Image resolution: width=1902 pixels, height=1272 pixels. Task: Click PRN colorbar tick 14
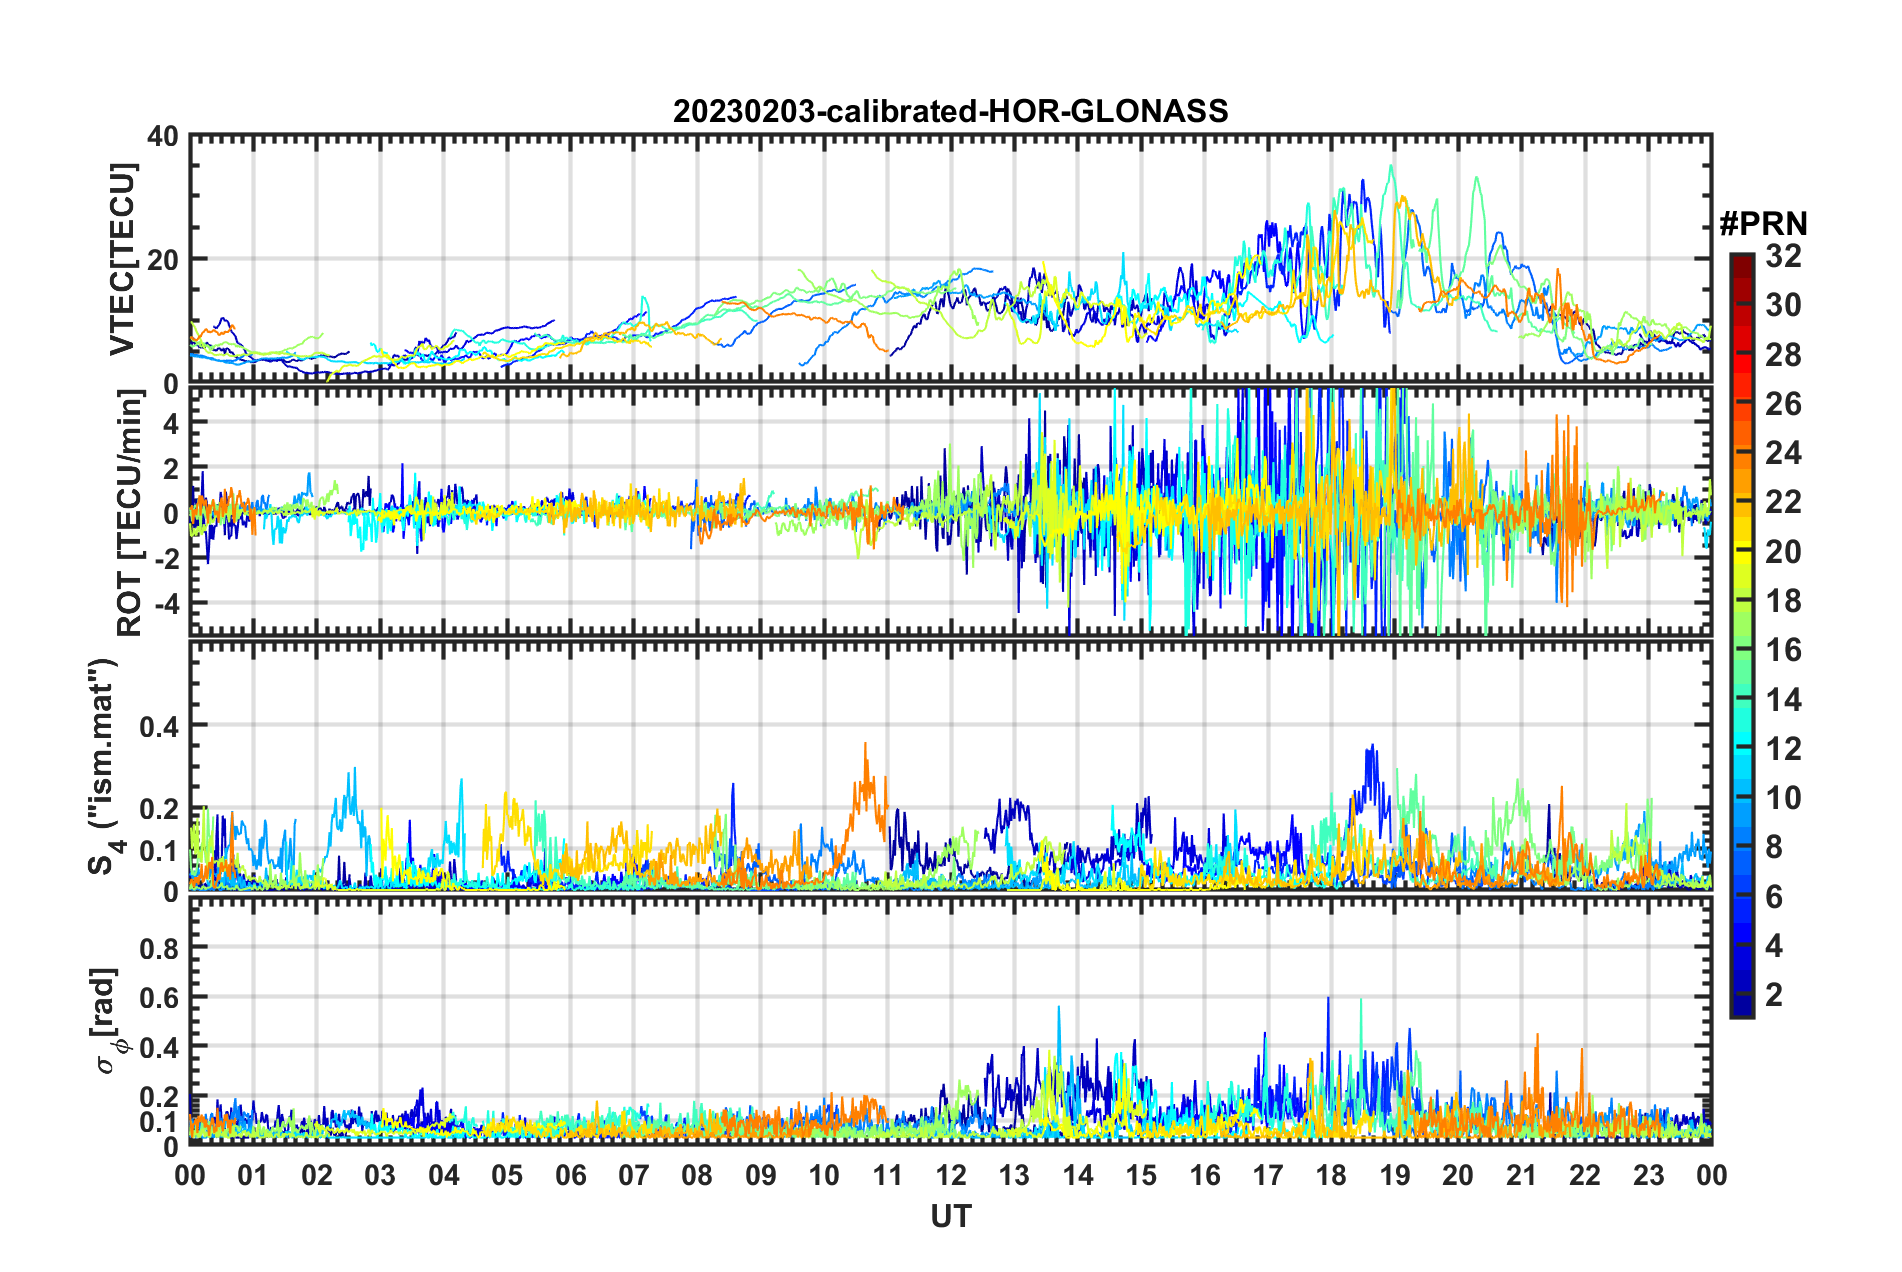coord(1784,700)
